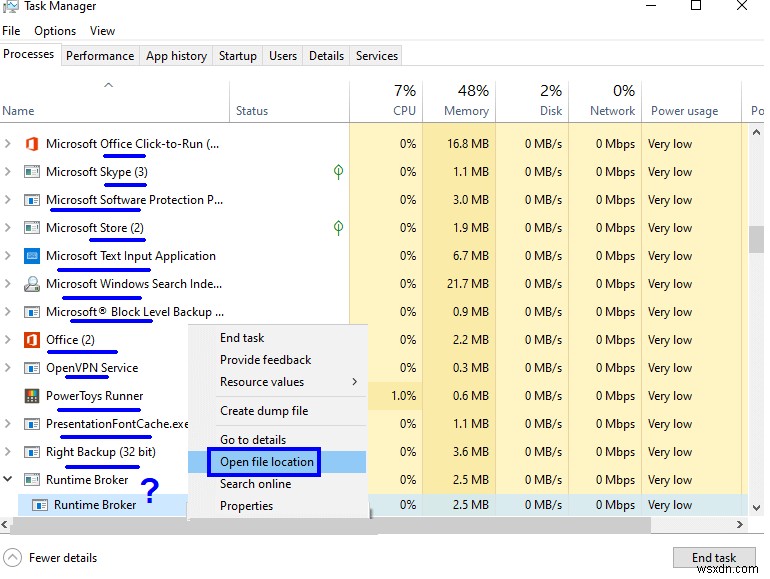Click the parent Runtime Broker icon
This screenshot has width=770, height=579.
tap(31, 480)
